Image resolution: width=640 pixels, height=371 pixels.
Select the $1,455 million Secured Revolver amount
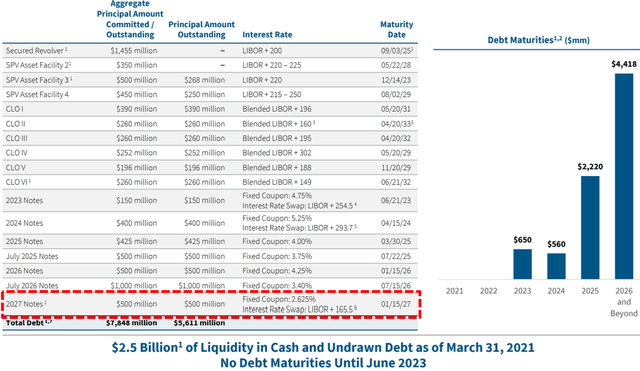134,51
